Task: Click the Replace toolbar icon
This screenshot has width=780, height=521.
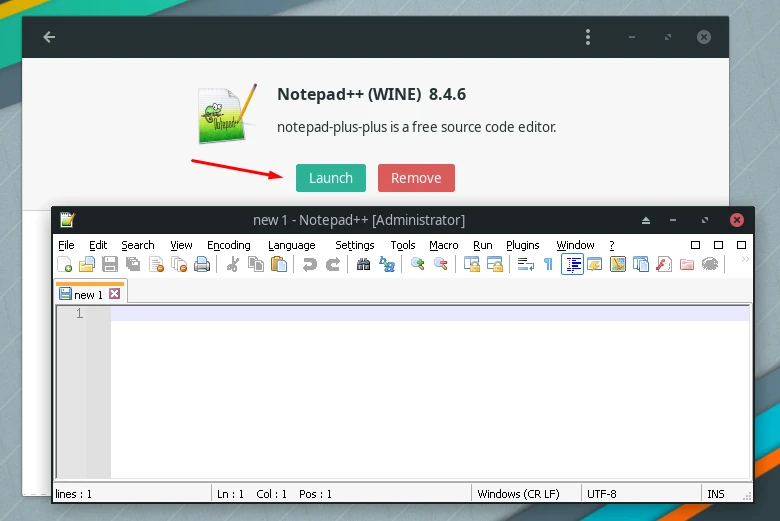Action: (x=387, y=264)
